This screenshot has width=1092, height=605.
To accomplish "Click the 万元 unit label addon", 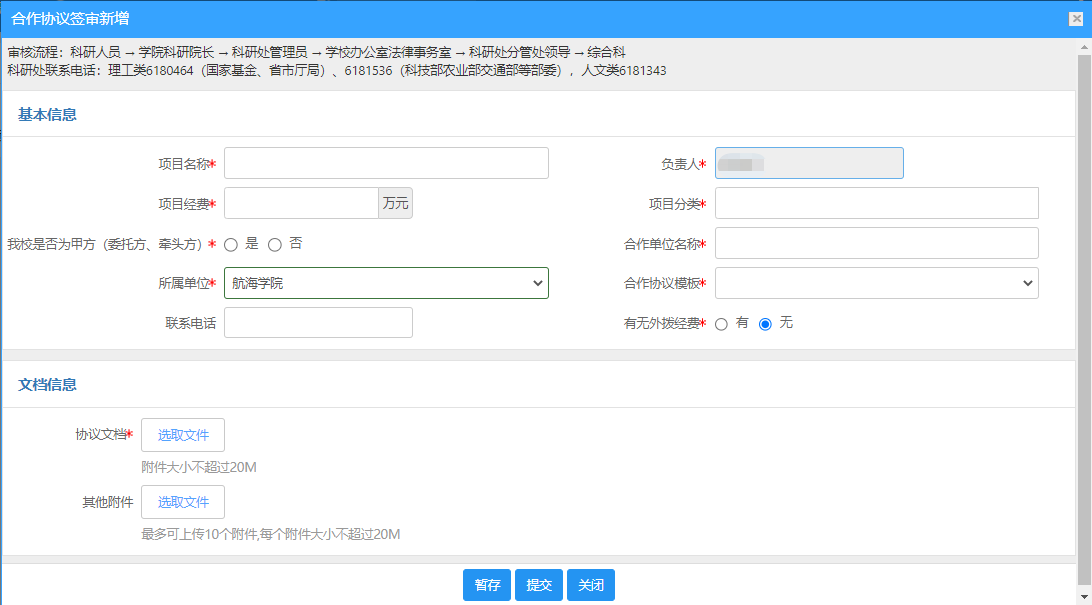I will click(395, 203).
